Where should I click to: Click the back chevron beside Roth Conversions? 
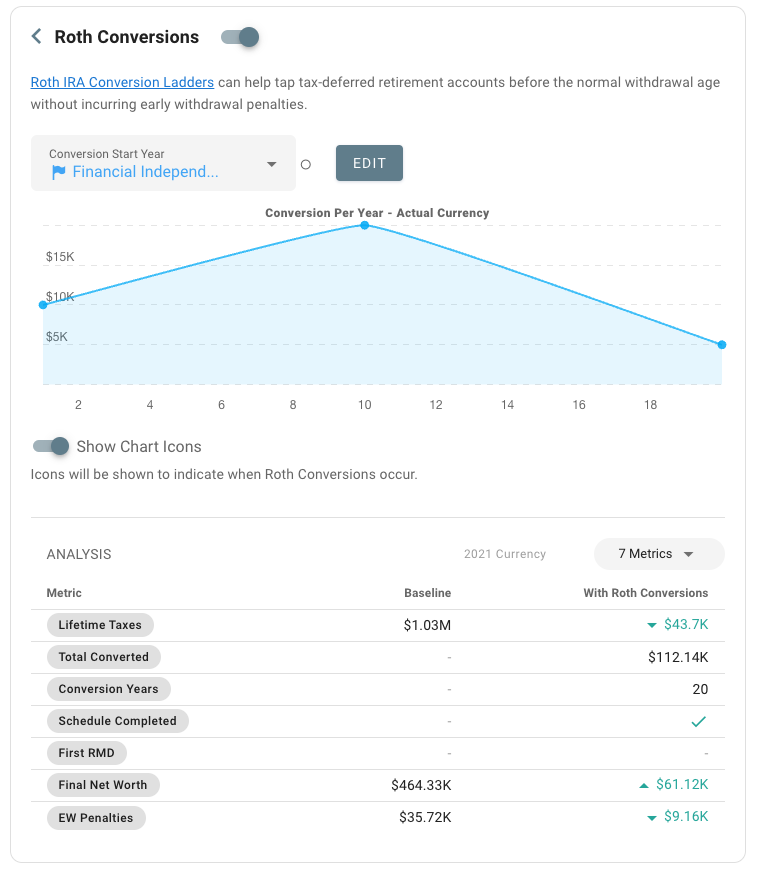(36, 37)
